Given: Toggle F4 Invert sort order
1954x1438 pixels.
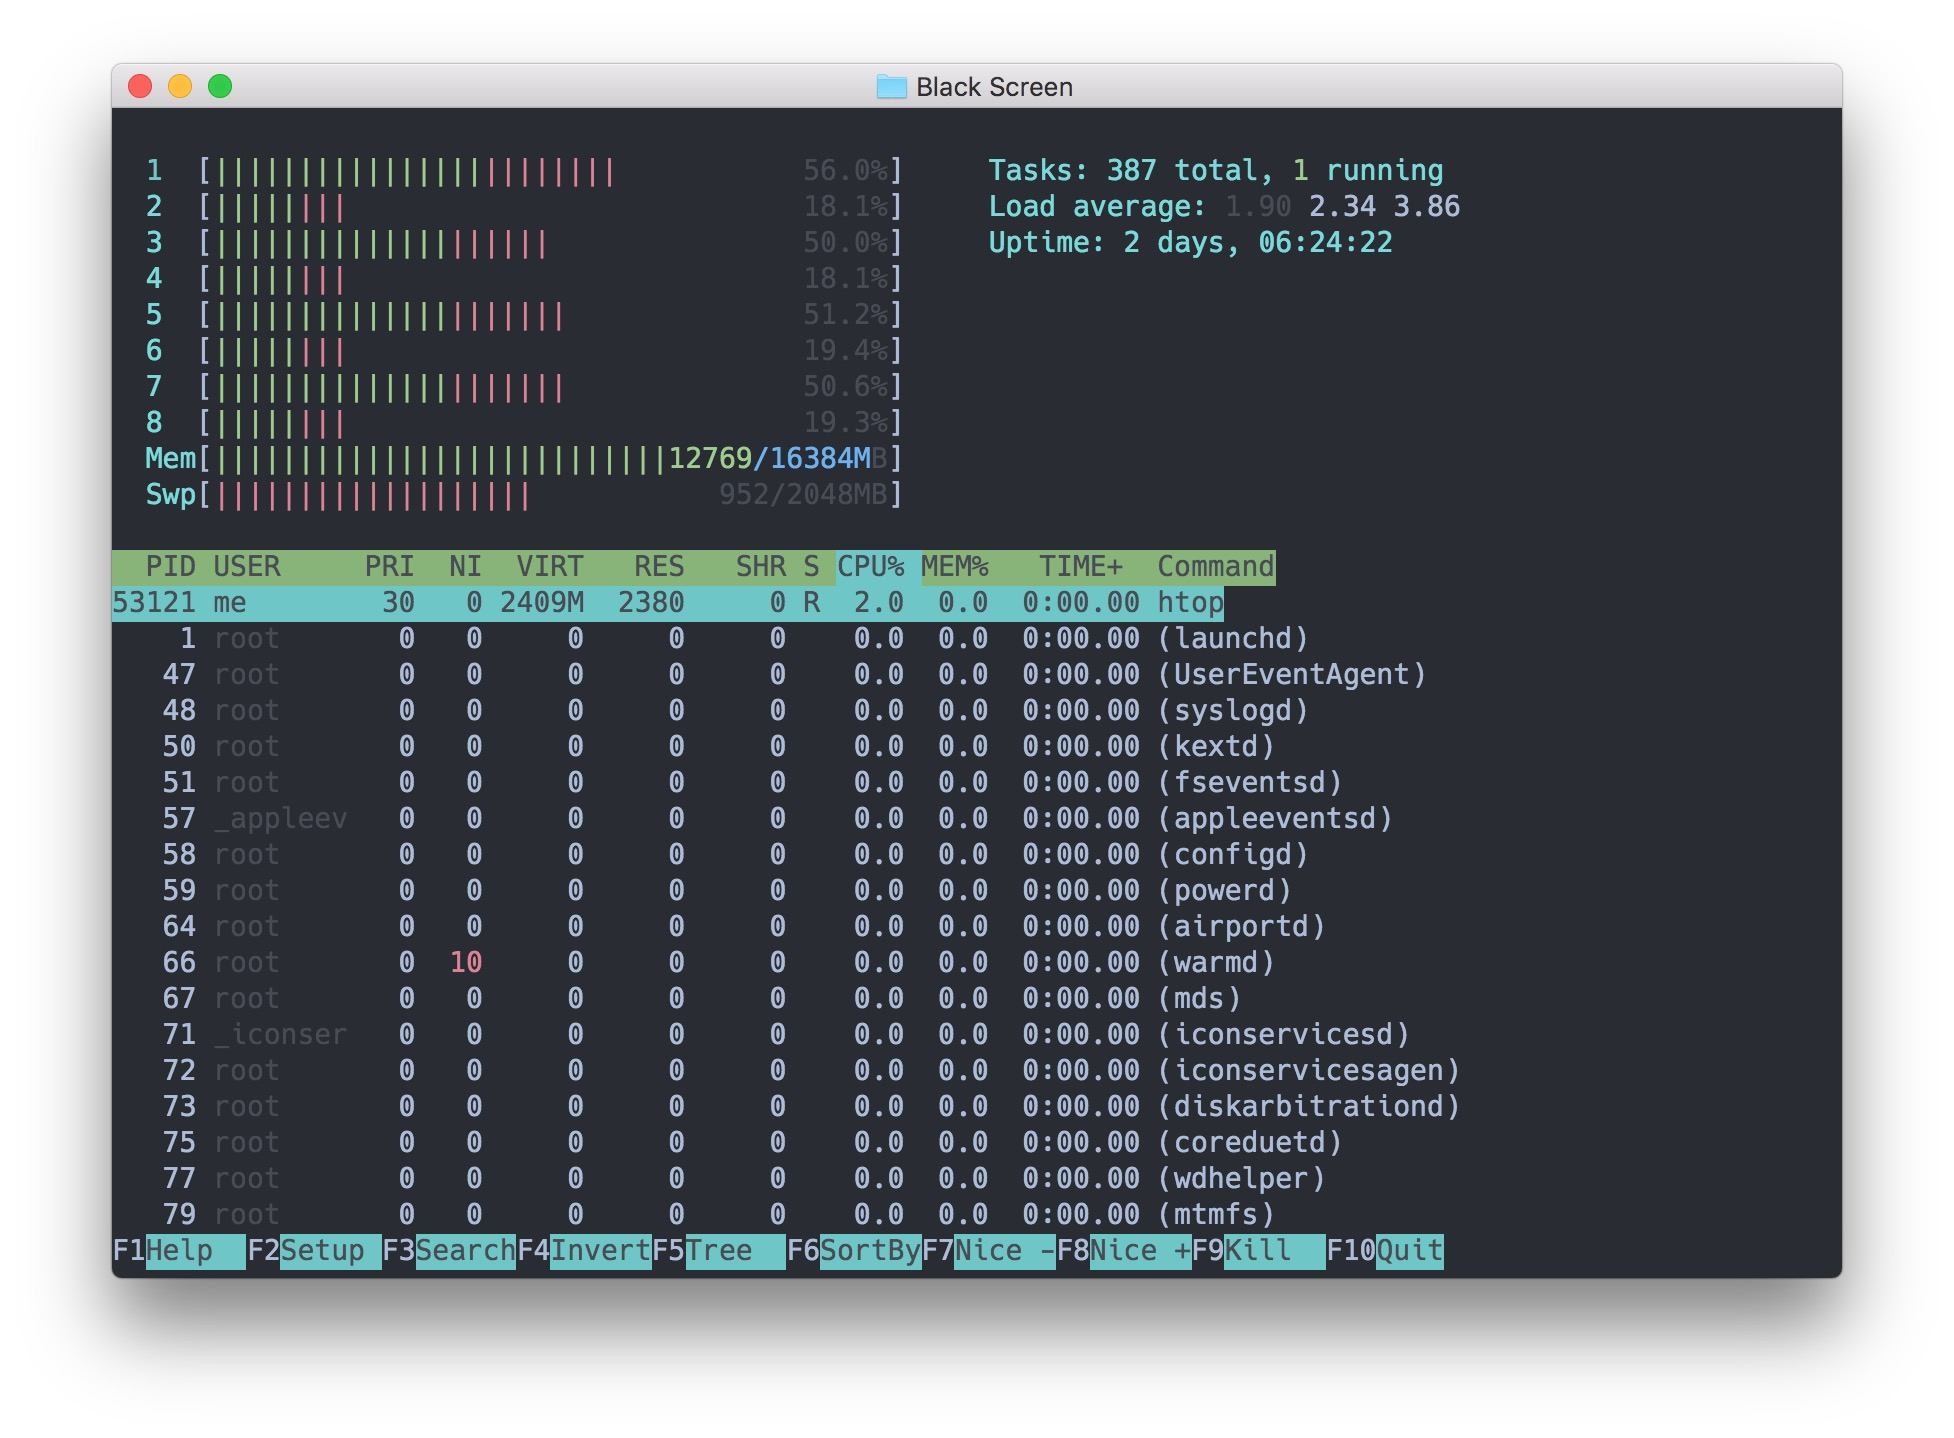Looking at the screenshot, I should 598,1251.
